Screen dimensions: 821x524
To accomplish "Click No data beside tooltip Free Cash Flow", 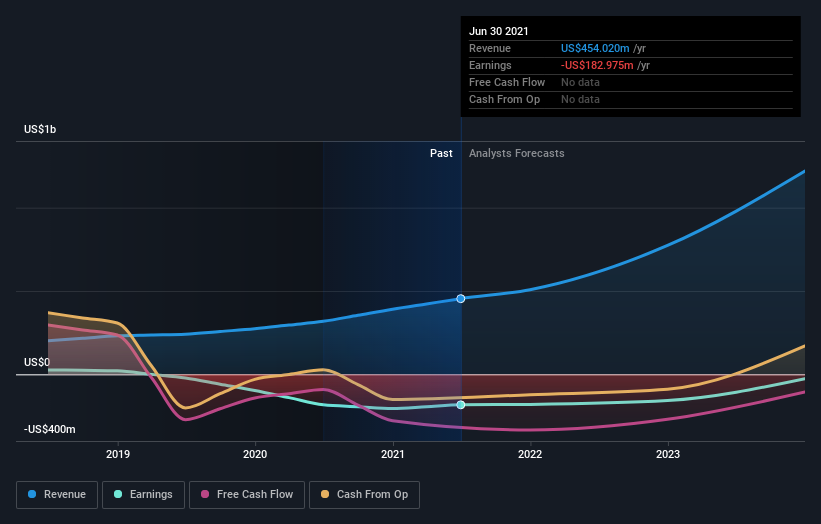I will pos(580,82).
